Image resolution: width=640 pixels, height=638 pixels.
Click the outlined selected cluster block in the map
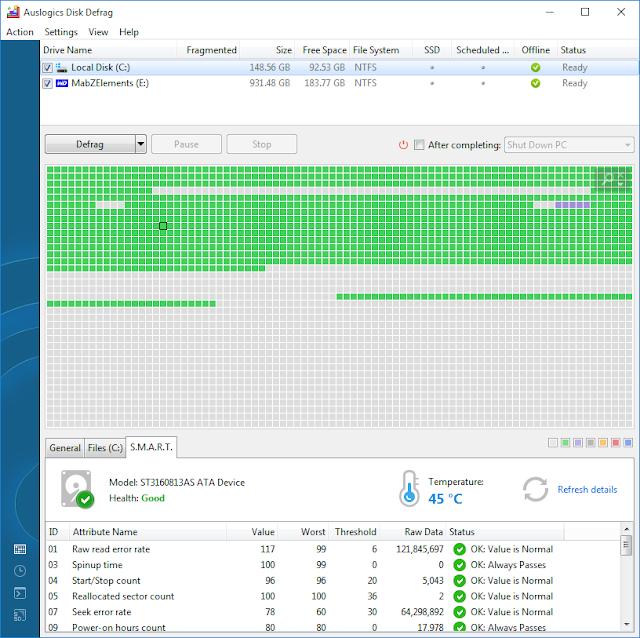tap(163, 226)
